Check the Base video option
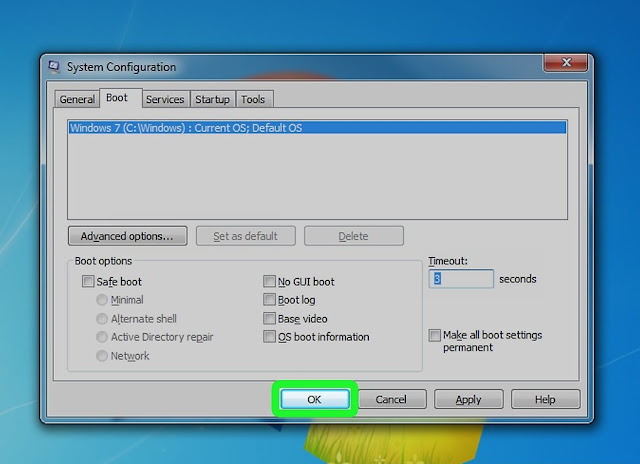640x464 pixels. (x=269, y=318)
